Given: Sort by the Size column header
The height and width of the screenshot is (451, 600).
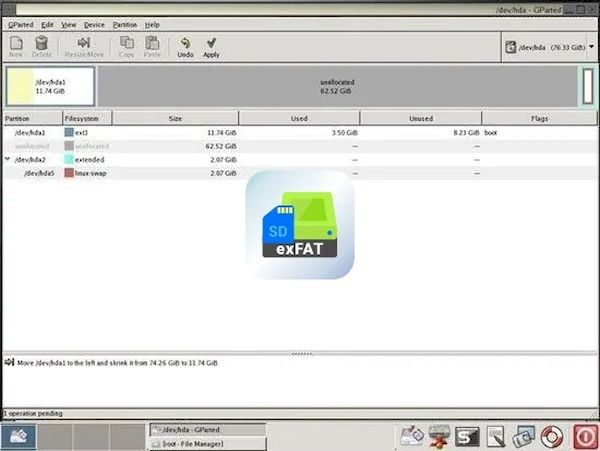Looking at the screenshot, I should 175,119.
